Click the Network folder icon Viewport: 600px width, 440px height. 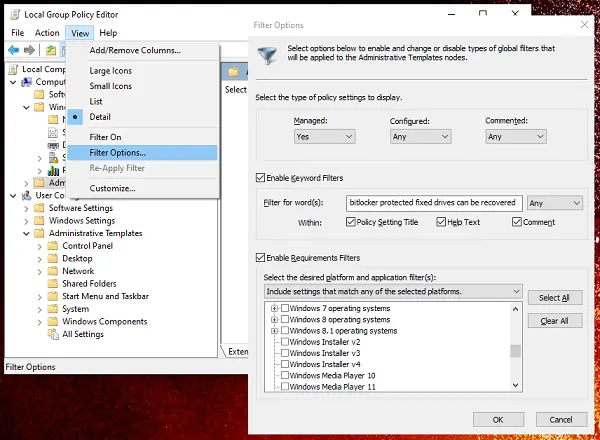point(53,271)
